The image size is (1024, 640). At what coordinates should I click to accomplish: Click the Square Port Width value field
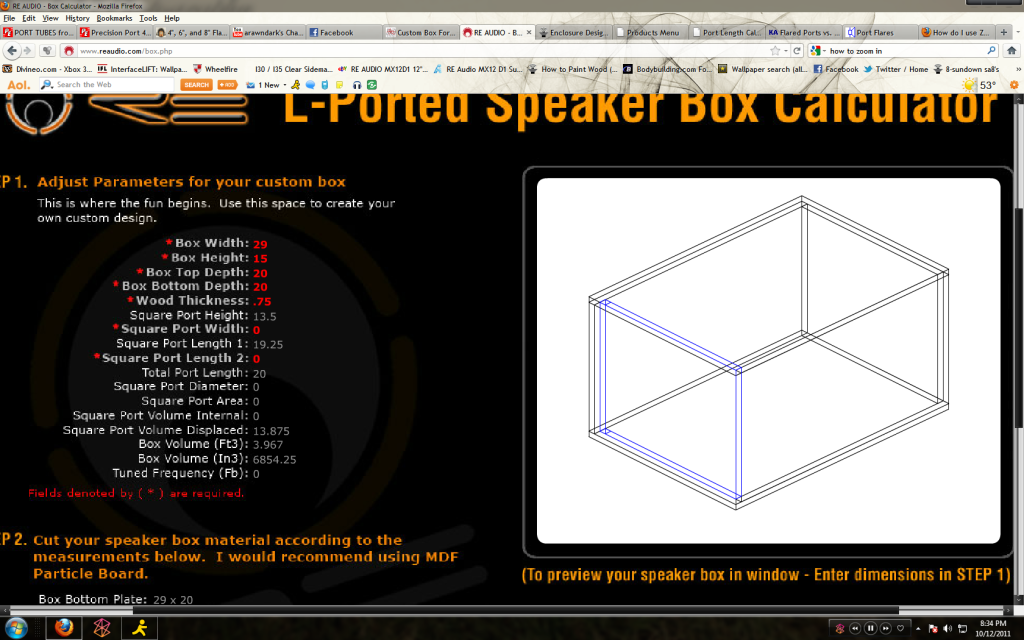pos(257,329)
